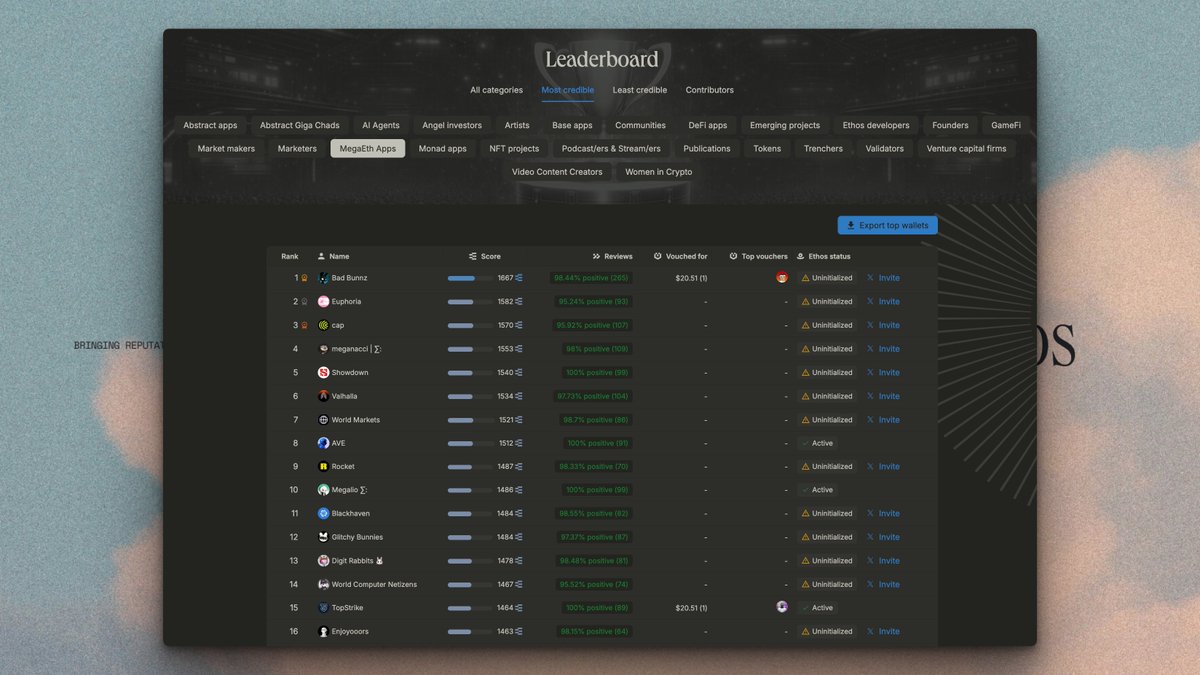Select the Validators category

pos(884,148)
